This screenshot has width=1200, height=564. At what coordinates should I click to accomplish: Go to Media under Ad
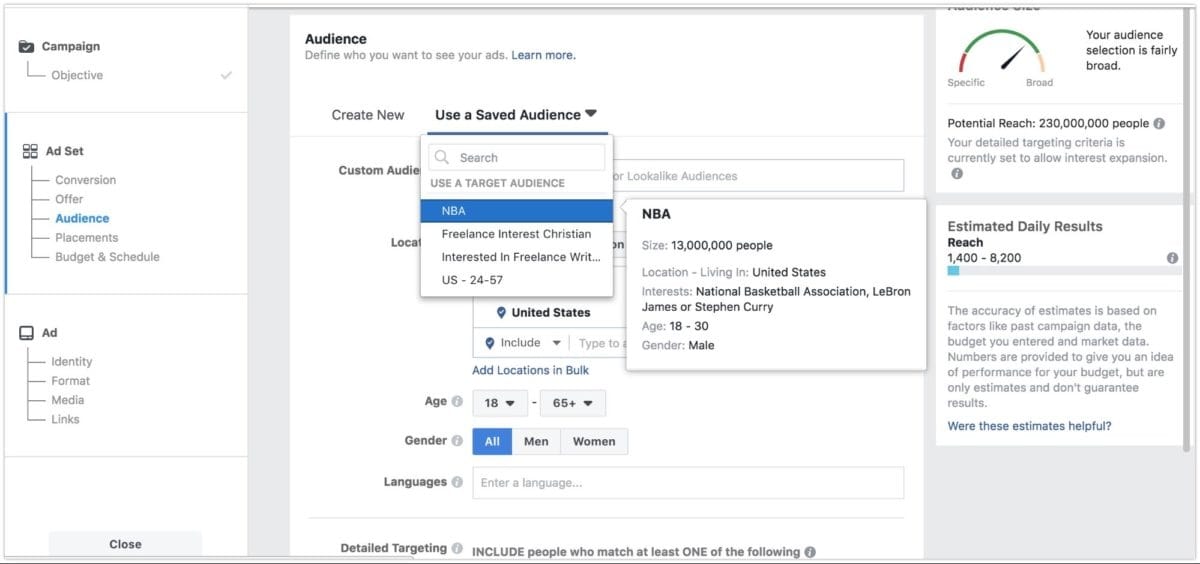tap(67, 400)
